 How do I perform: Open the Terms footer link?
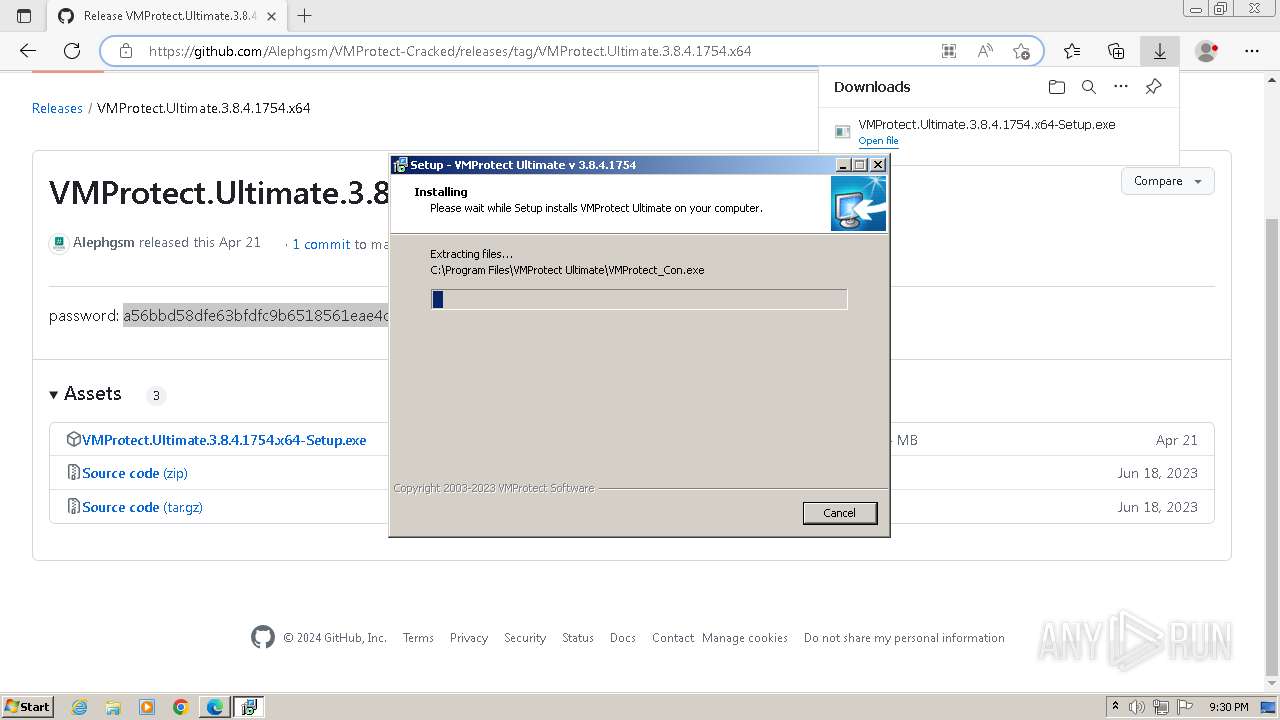pos(418,638)
